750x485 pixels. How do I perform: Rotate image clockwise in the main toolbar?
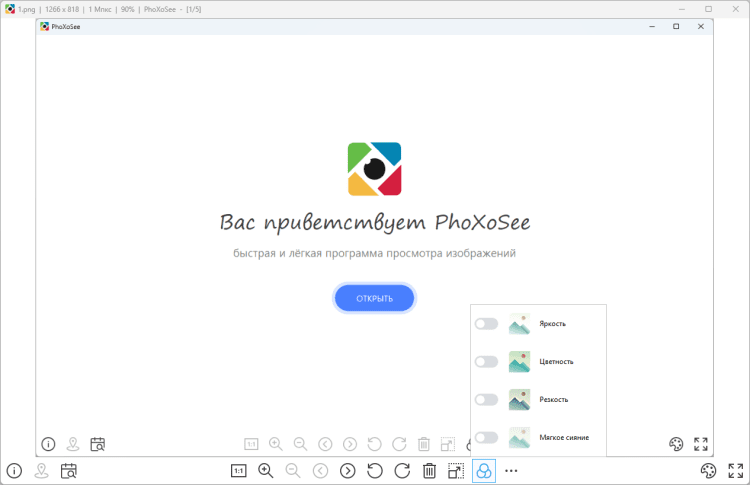(x=402, y=471)
